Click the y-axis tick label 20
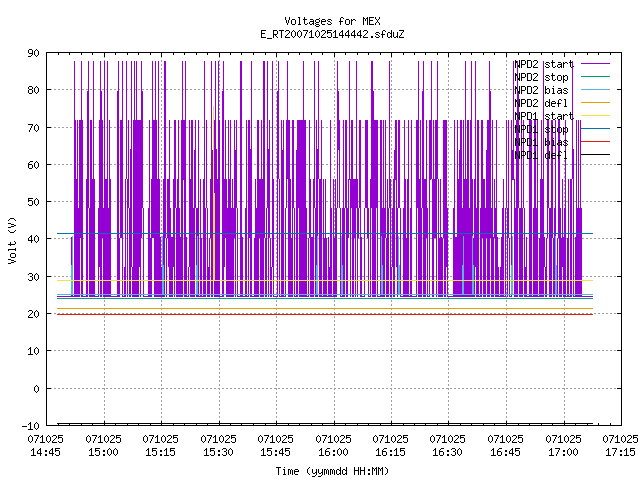640x480 pixels. 33,314
